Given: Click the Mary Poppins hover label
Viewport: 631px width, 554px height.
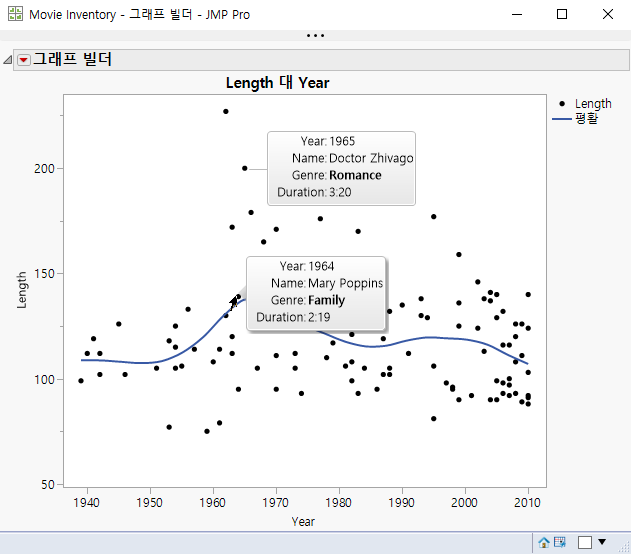Looking at the screenshot, I should point(316,293).
